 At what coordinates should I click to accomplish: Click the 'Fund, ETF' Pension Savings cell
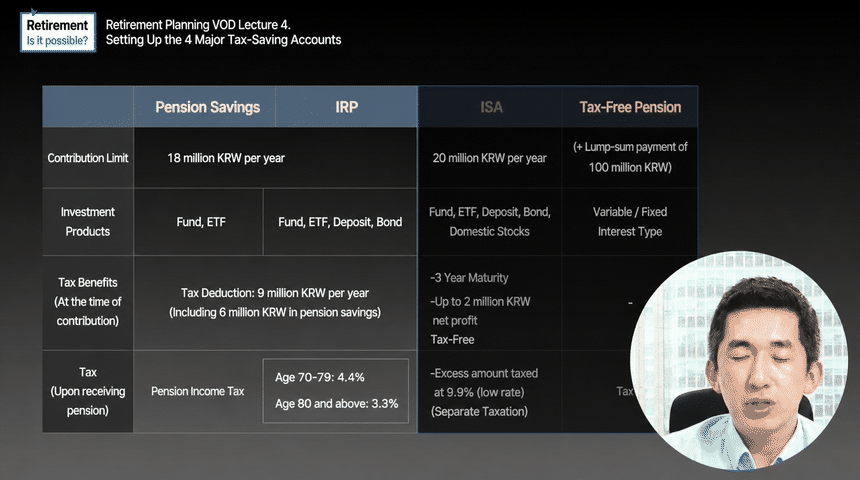(199, 222)
